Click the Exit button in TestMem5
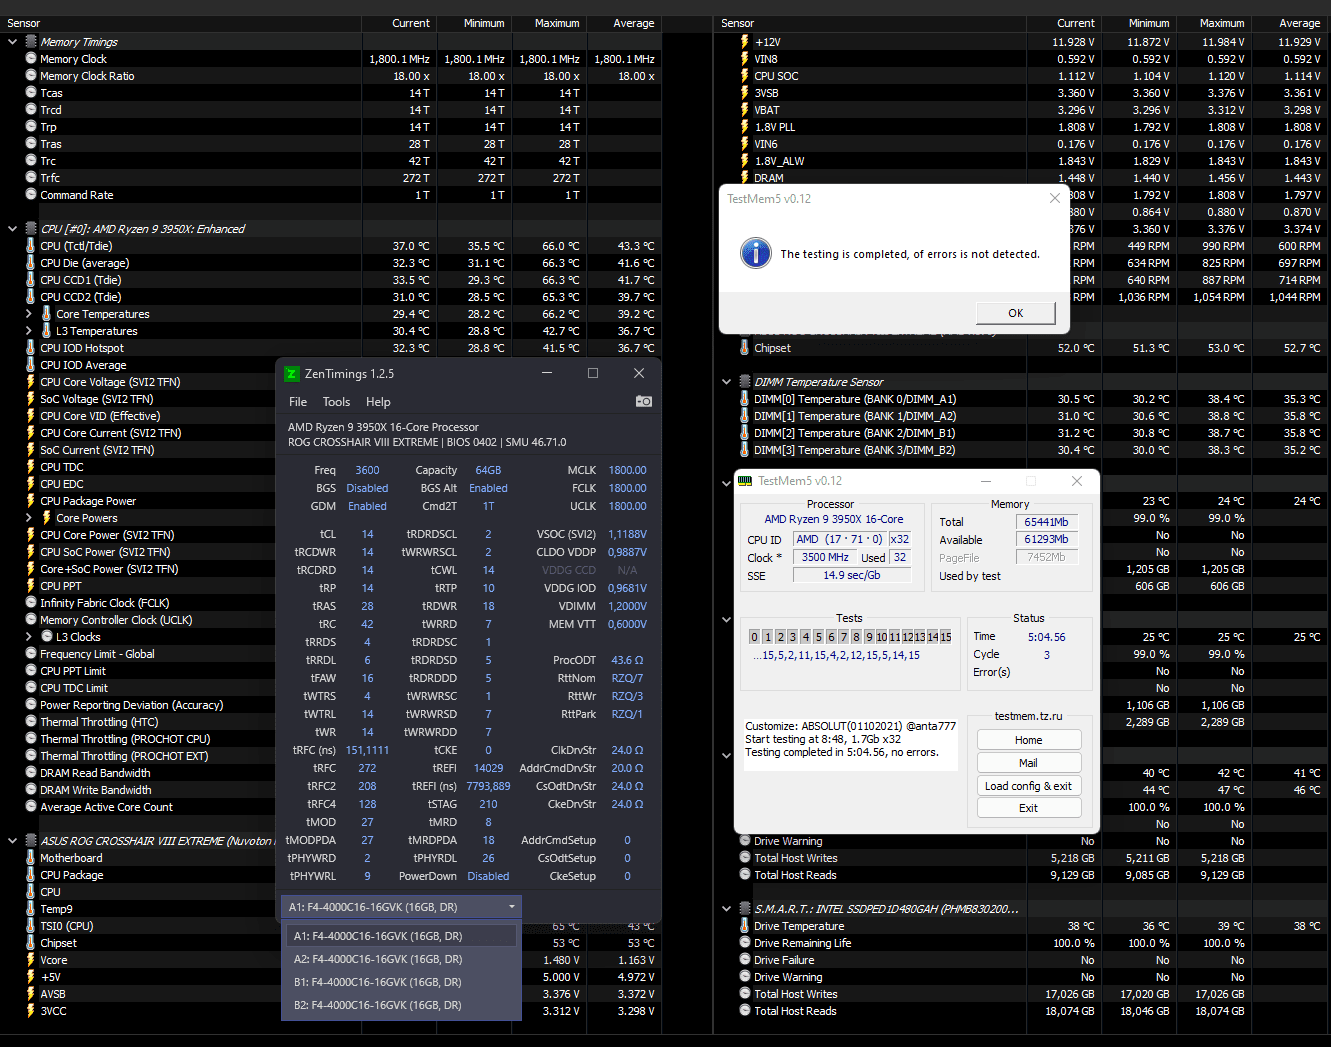 tap(1029, 808)
